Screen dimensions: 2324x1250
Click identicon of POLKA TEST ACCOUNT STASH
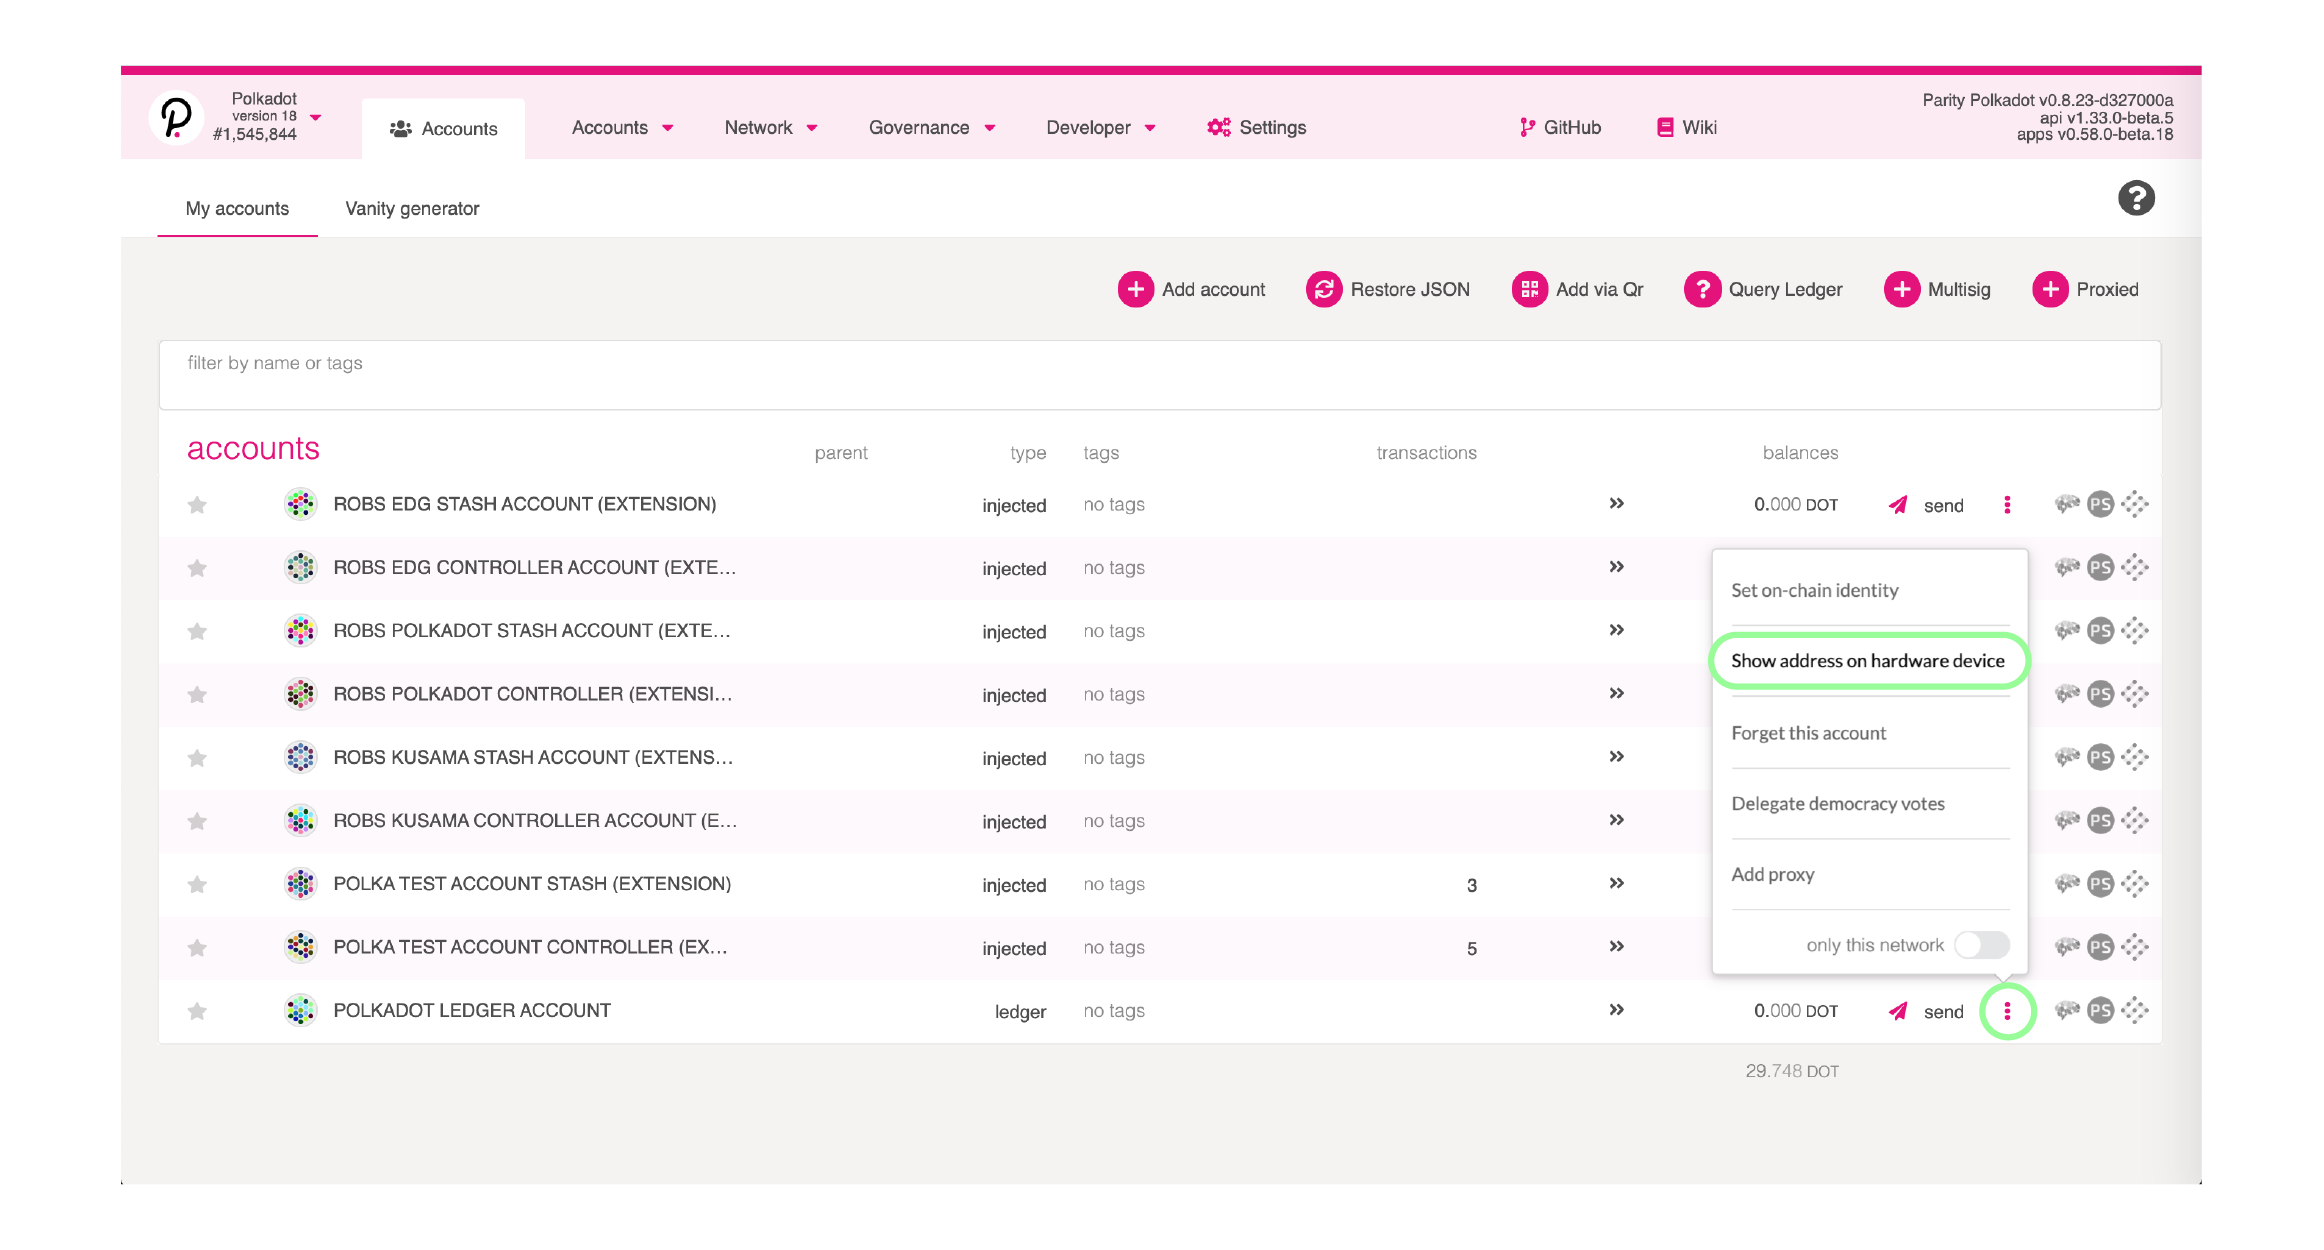click(x=300, y=883)
